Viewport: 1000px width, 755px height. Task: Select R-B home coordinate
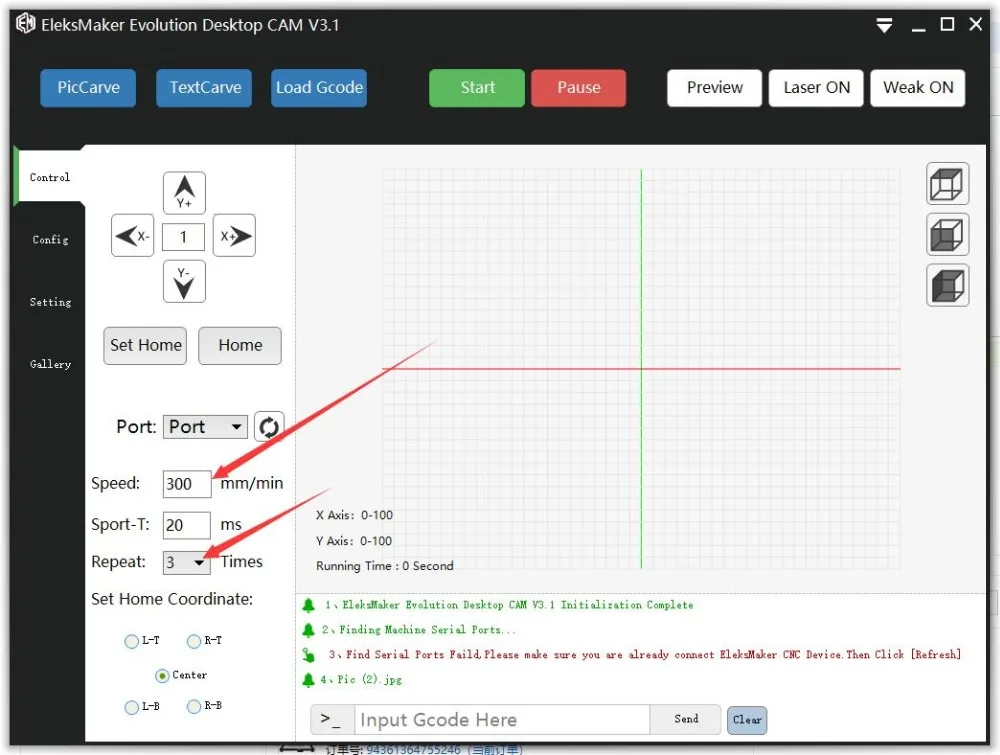tap(194, 707)
